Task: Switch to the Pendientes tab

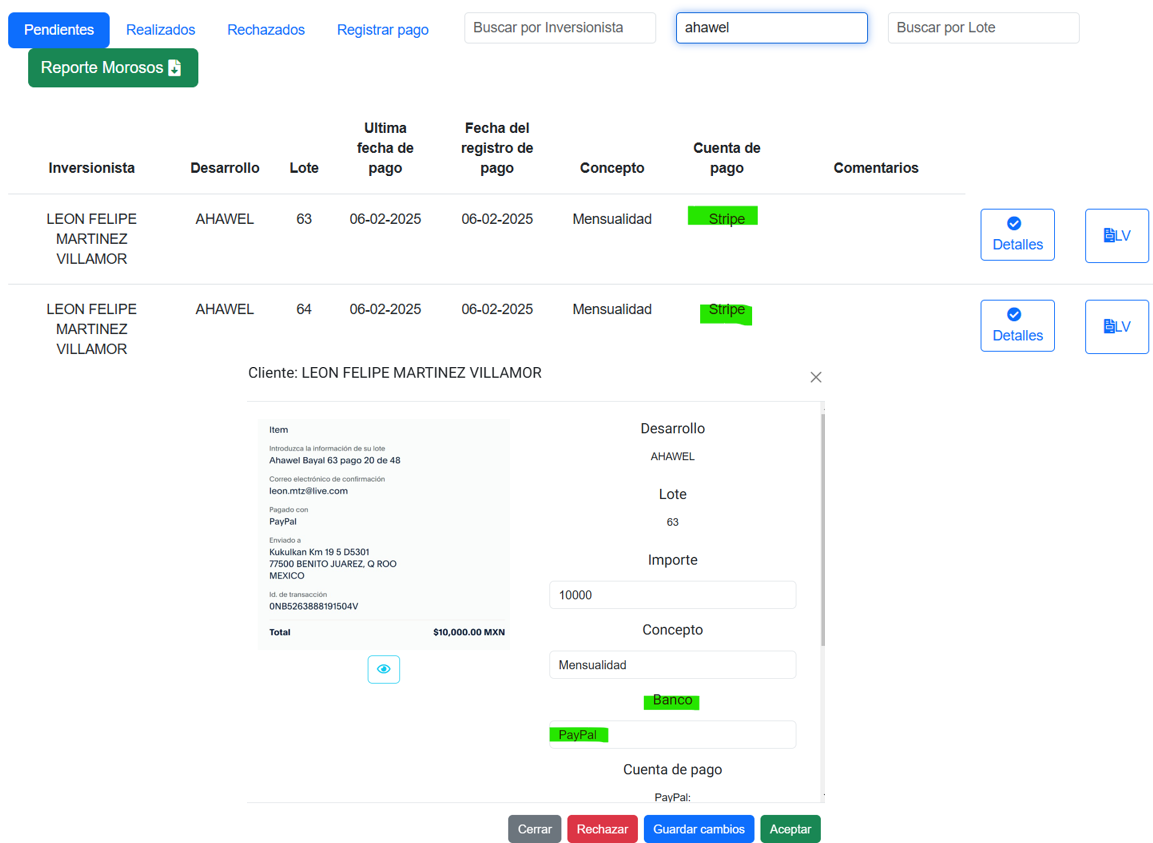Action: coord(59,30)
